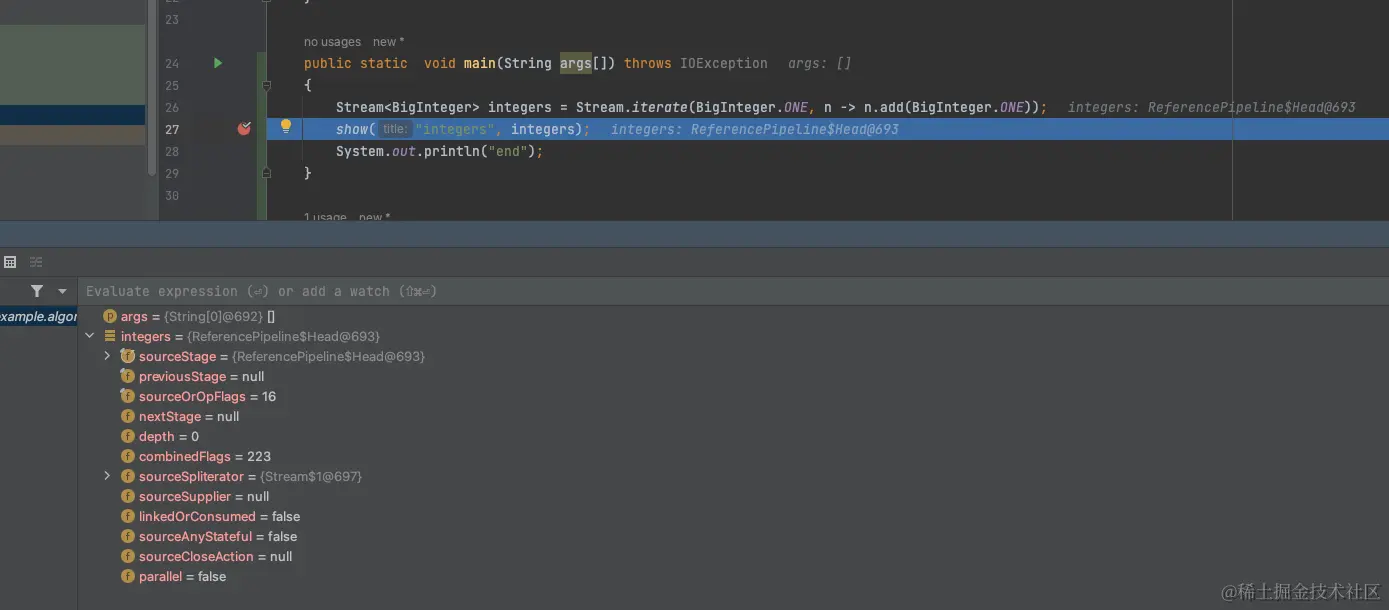Click the args parameter icon
The image size is (1389, 610).
(110, 316)
